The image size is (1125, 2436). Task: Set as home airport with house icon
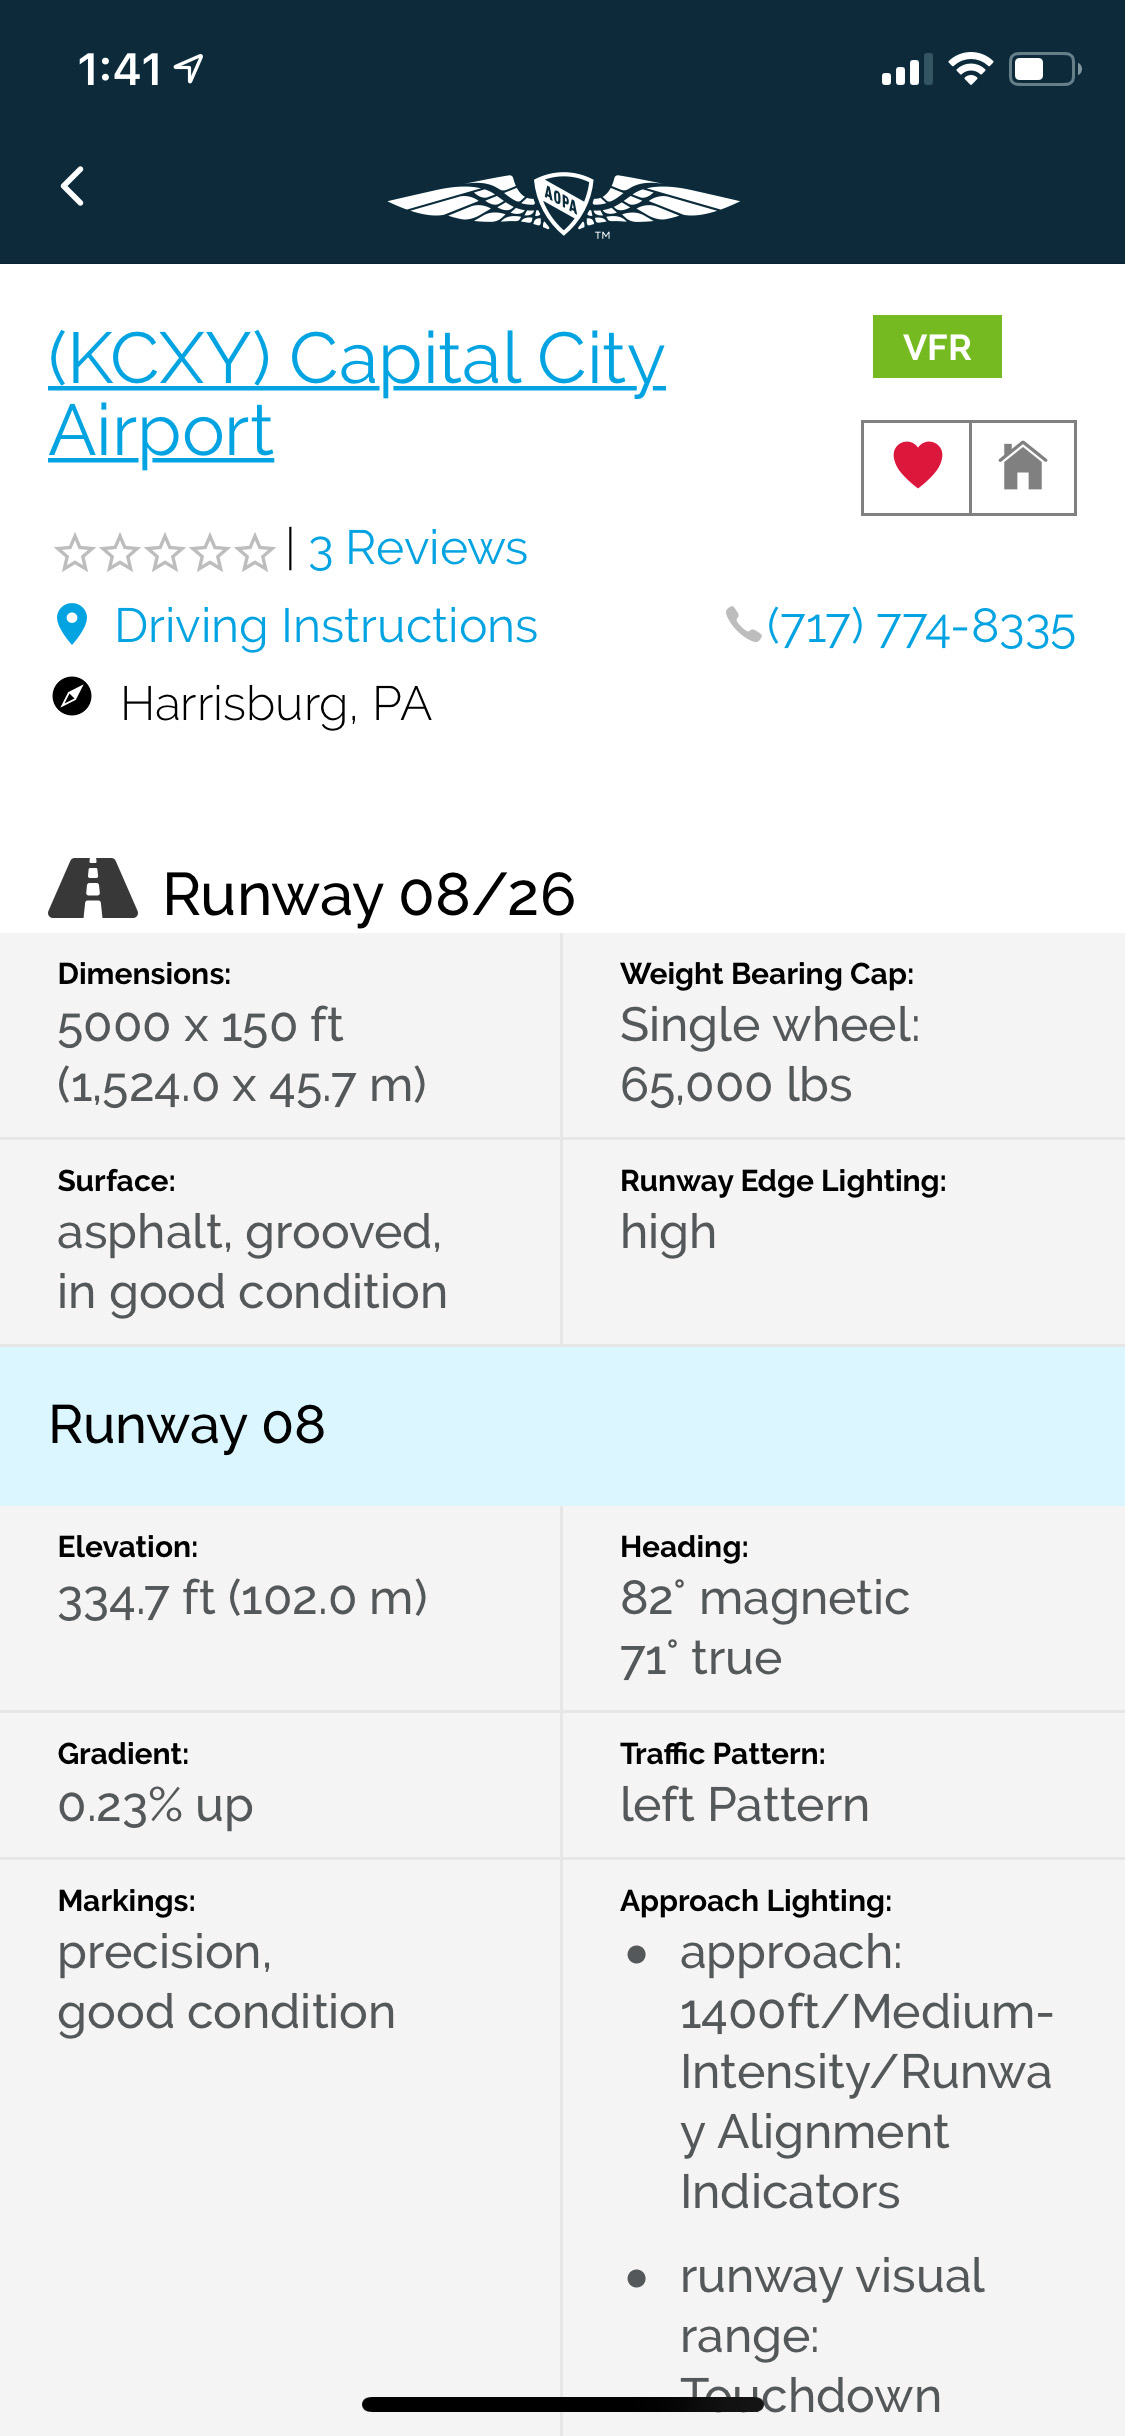tap(1022, 467)
